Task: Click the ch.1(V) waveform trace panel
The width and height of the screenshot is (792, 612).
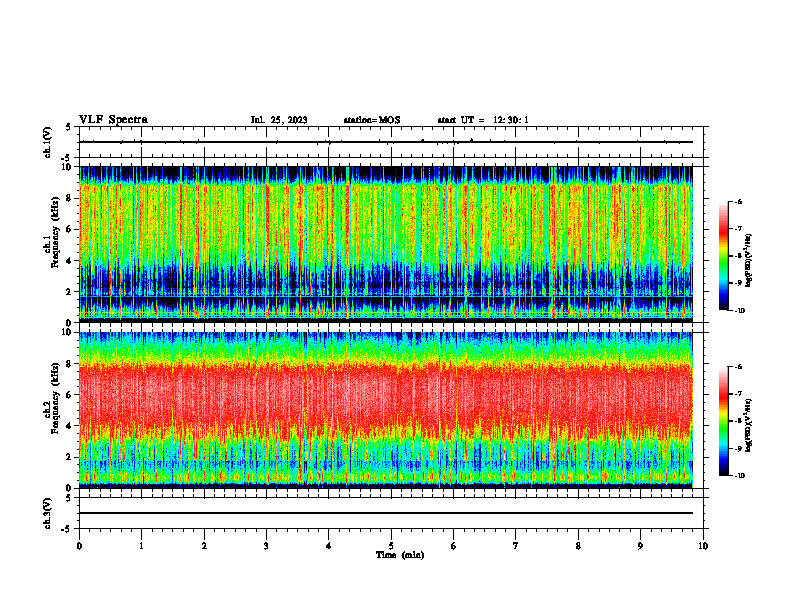Action: (391, 142)
